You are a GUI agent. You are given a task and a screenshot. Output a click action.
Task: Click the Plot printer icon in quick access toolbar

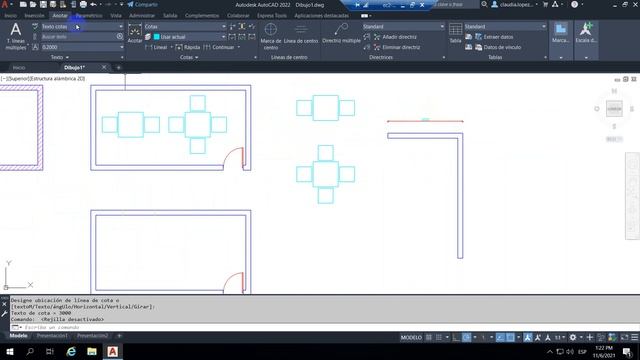tap(83, 4)
